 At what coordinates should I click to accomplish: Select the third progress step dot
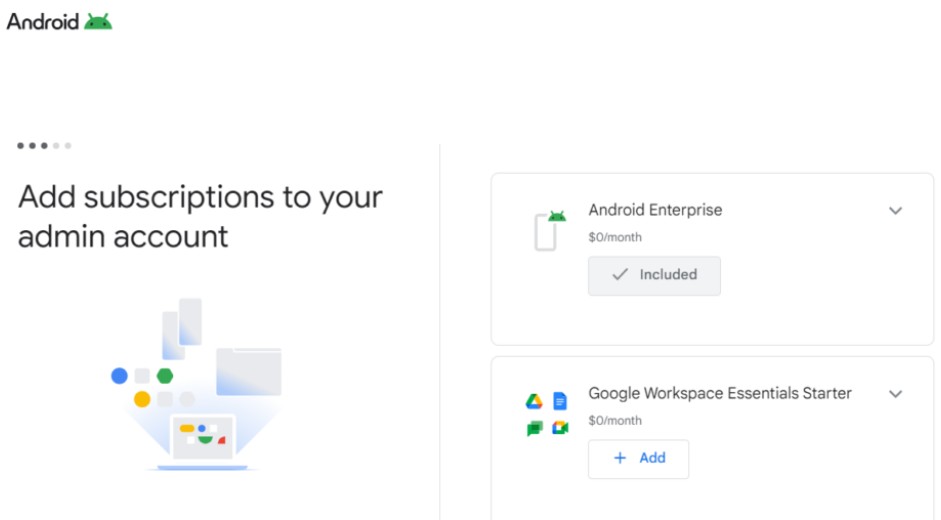(x=44, y=145)
